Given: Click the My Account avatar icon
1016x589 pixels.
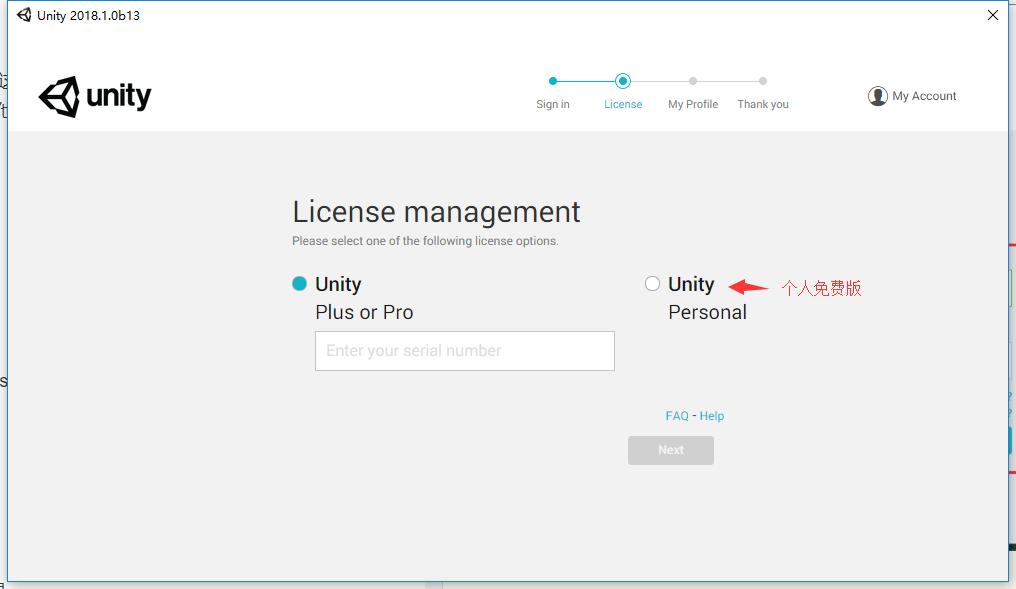Looking at the screenshot, I should [x=877, y=96].
